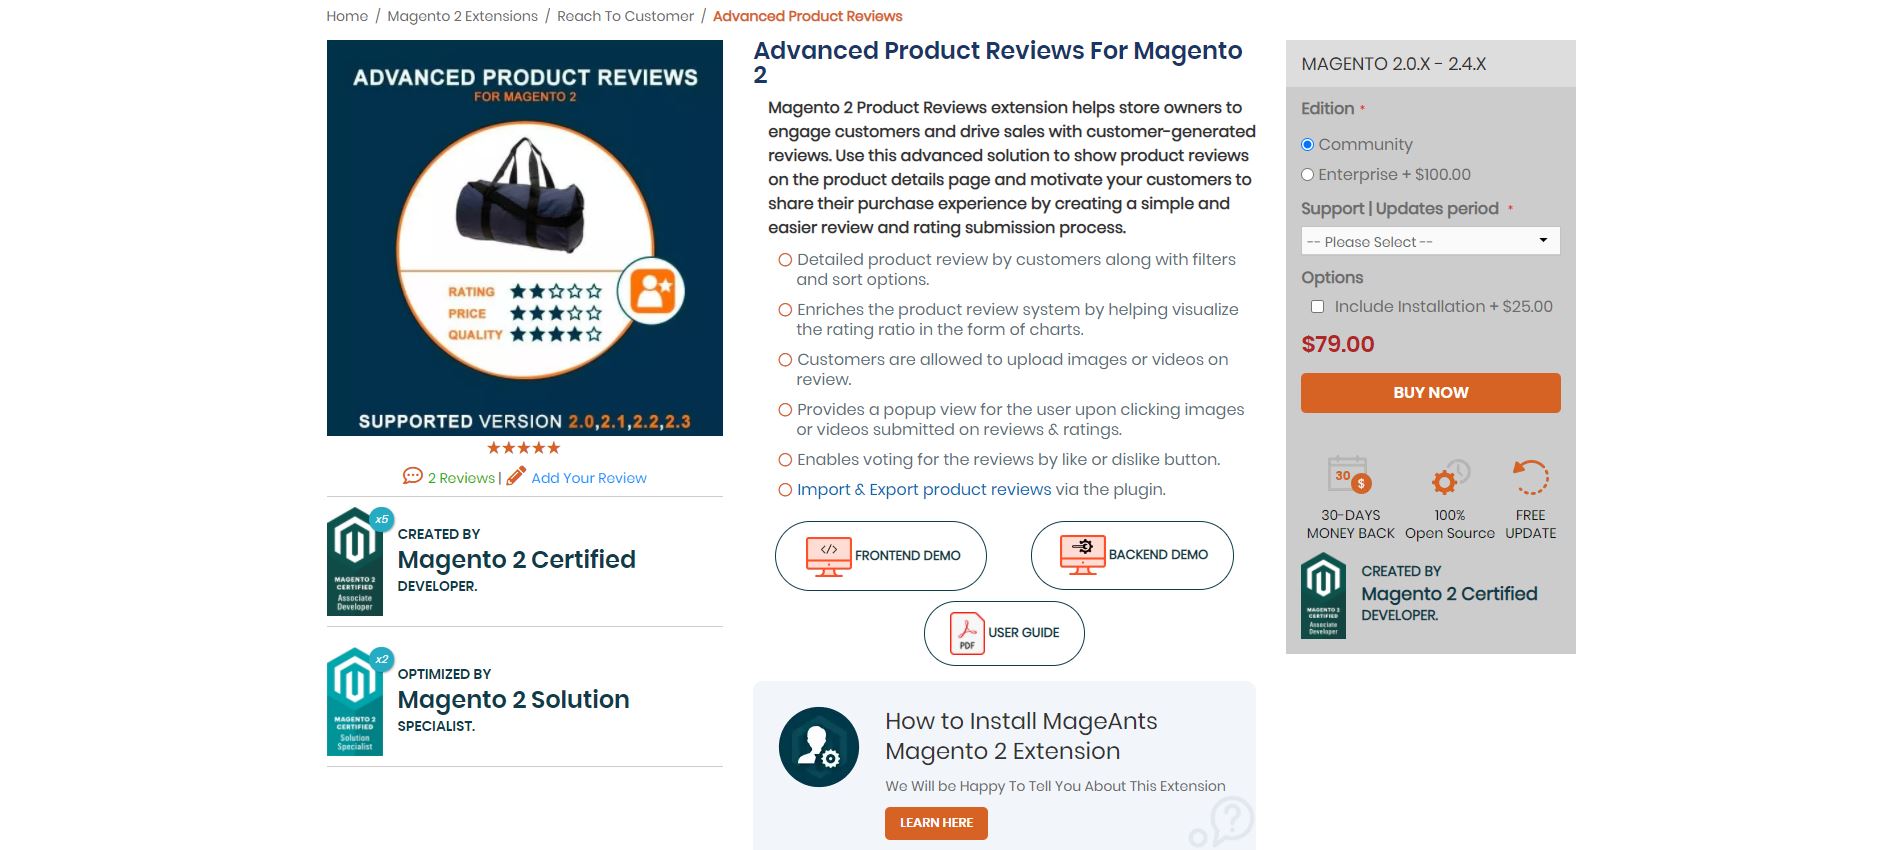Image resolution: width=1899 pixels, height=850 pixels.
Task: Click the Magento 2 Solution heading text
Action: click(513, 699)
